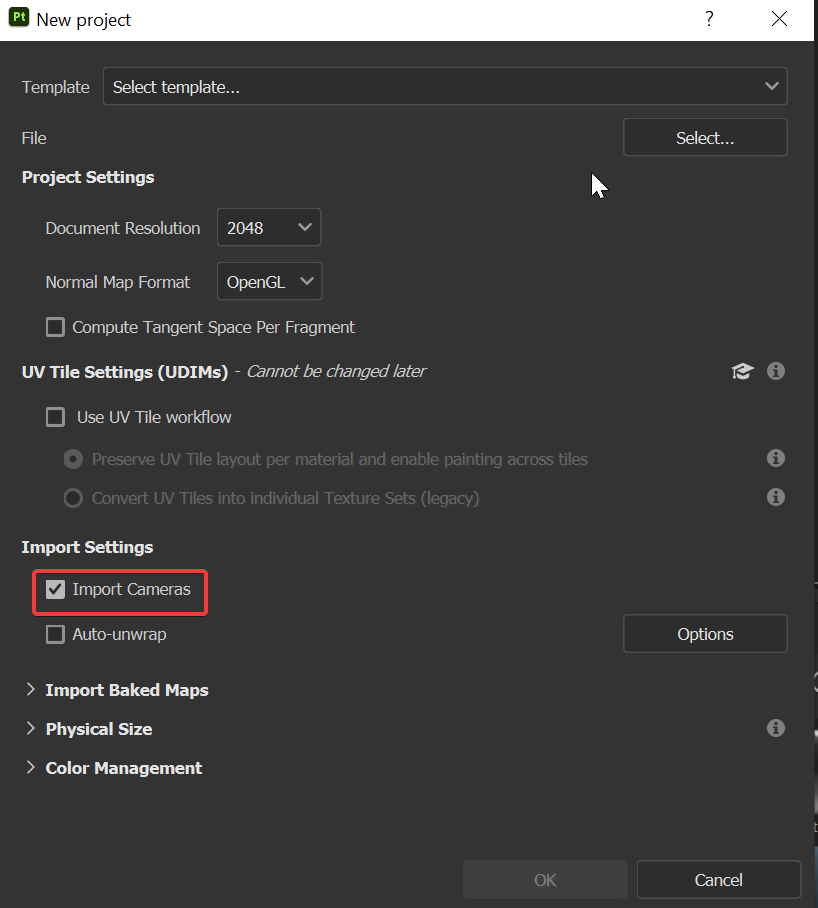This screenshot has width=818, height=908.
Task: Enable the Use UV Tile workflow checkbox
Action: click(x=55, y=417)
